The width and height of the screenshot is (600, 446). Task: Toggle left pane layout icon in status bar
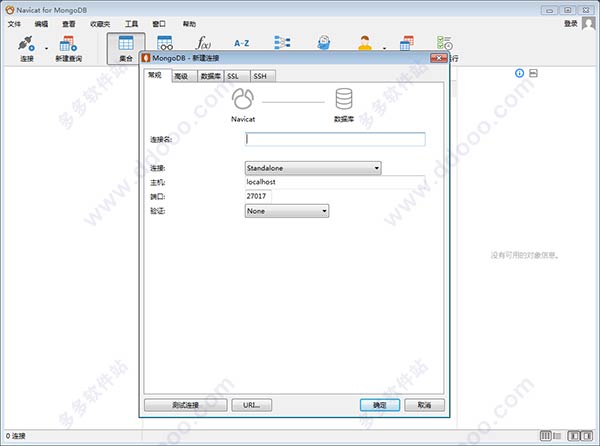(x=574, y=436)
